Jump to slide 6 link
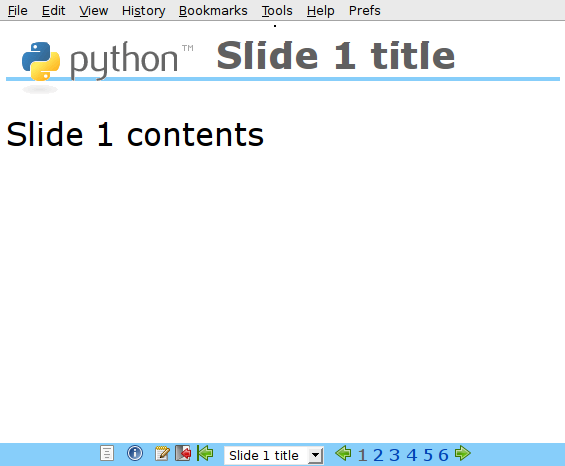The image size is (565, 466). pos(443,455)
